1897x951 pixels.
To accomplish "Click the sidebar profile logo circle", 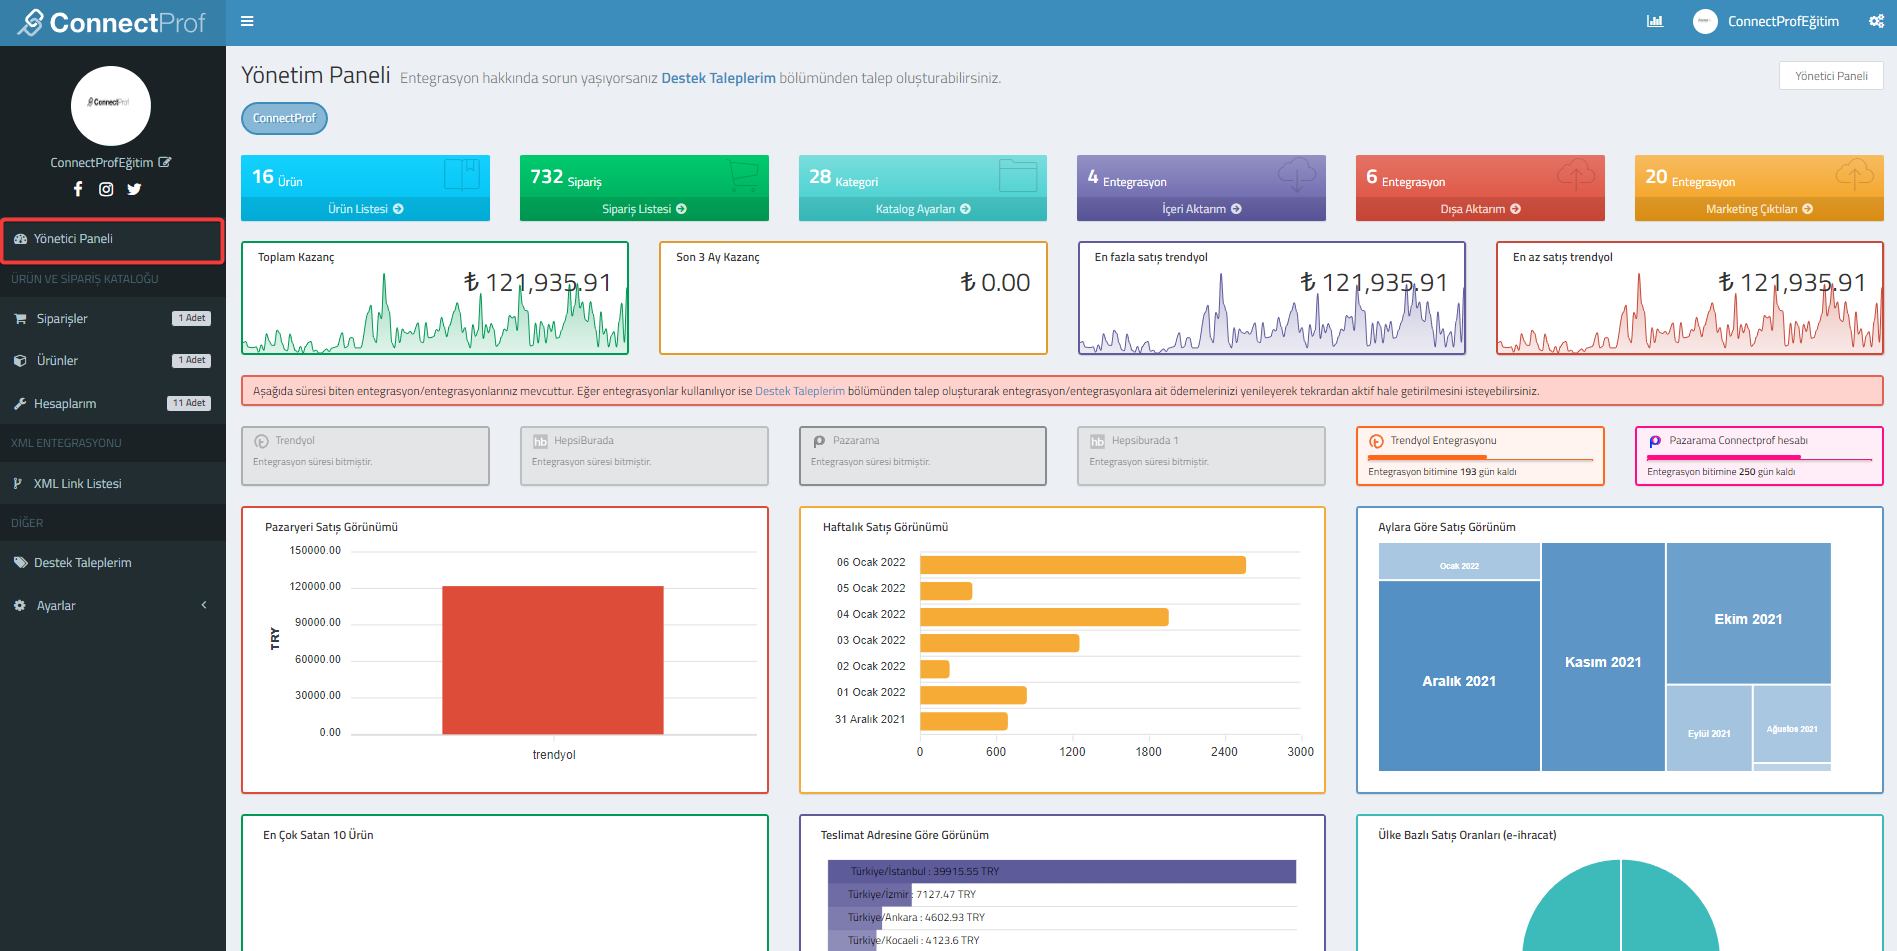I will pos(111,106).
